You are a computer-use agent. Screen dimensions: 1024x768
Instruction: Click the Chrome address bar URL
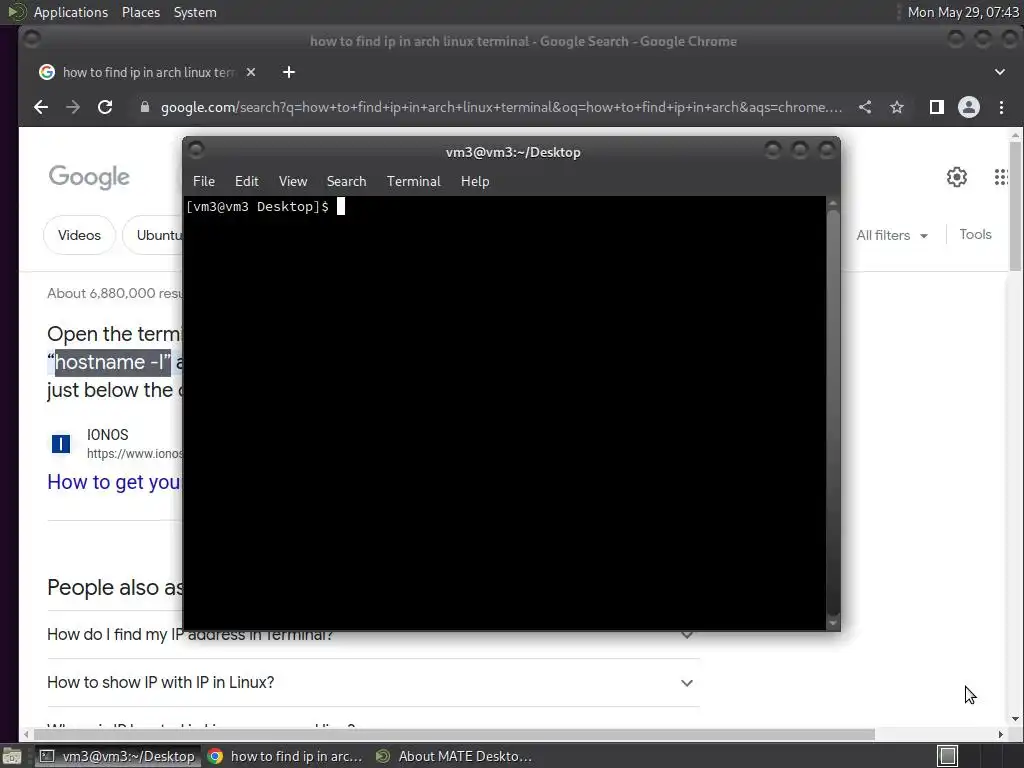coord(501,107)
